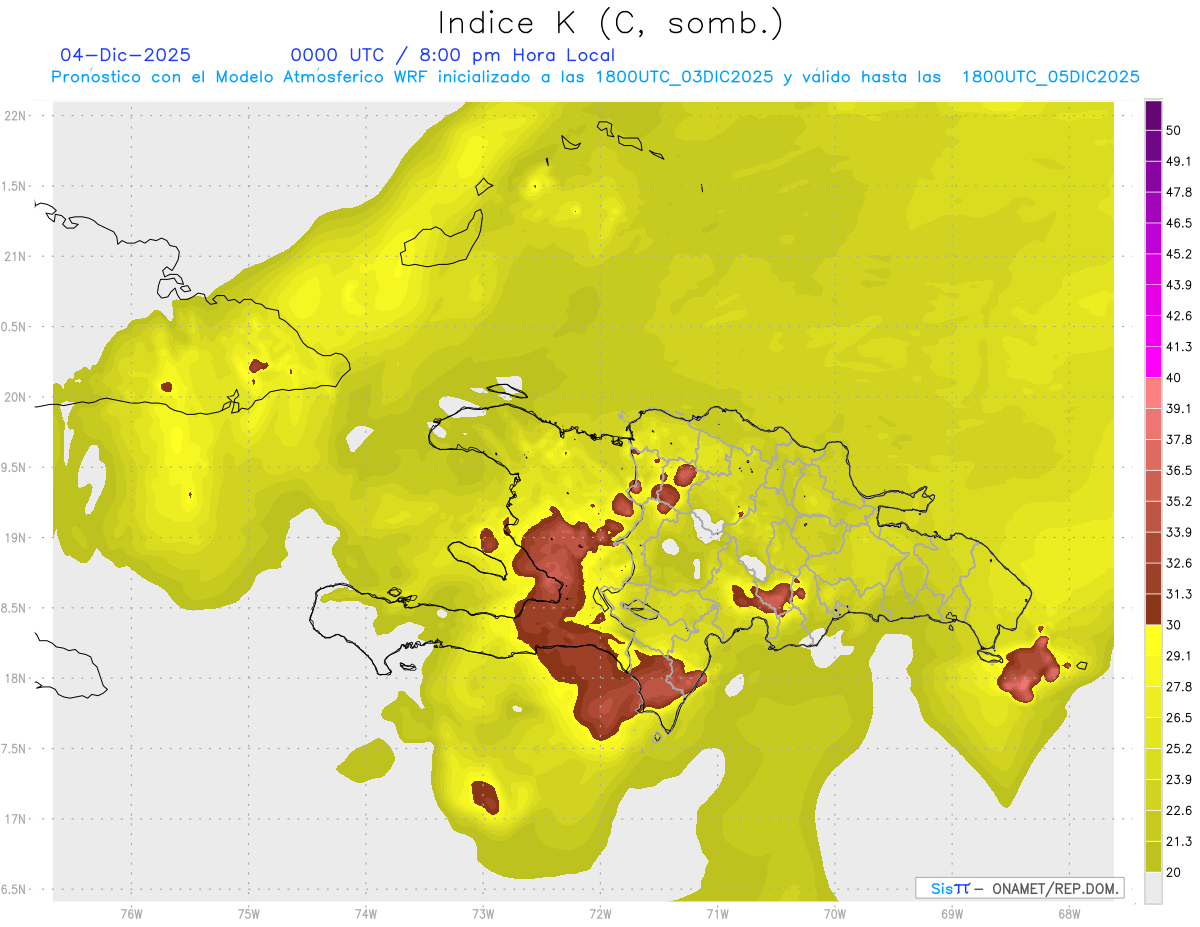This screenshot has height=927, width=1200.
Task: Click the latitude axis label "17N"
Action: [15, 819]
